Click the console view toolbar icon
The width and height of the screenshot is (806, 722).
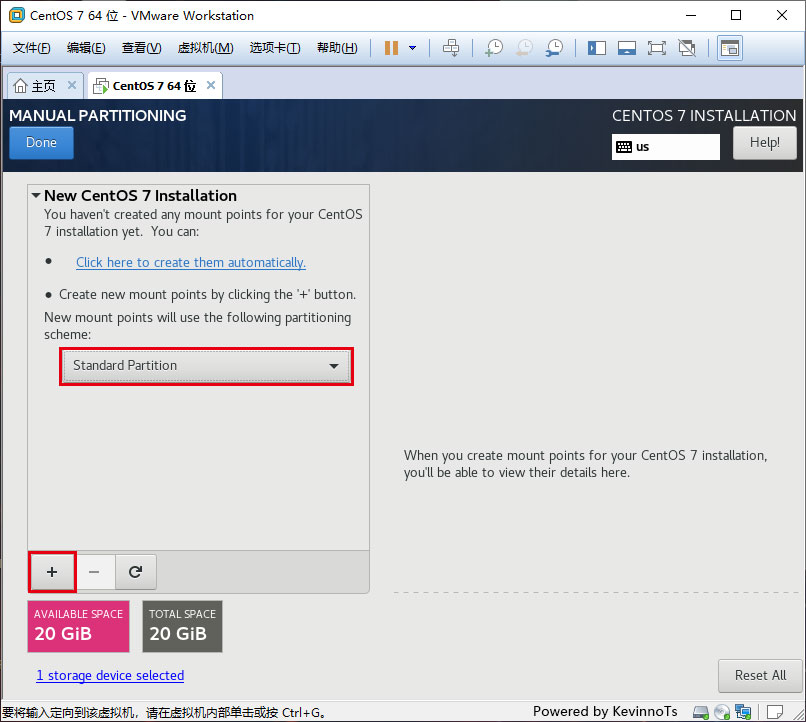coord(730,48)
